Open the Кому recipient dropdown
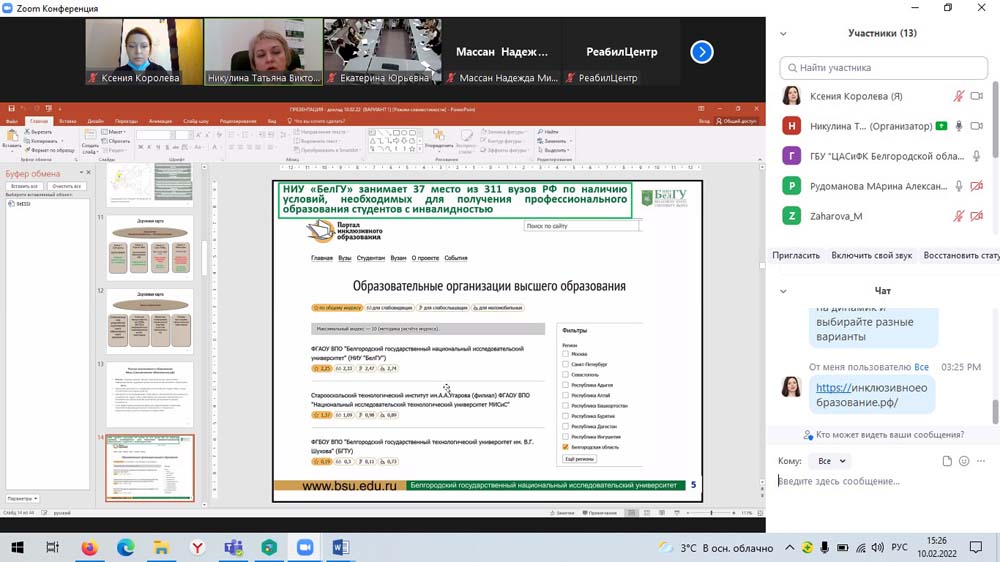This screenshot has width=1000, height=562. coord(829,461)
